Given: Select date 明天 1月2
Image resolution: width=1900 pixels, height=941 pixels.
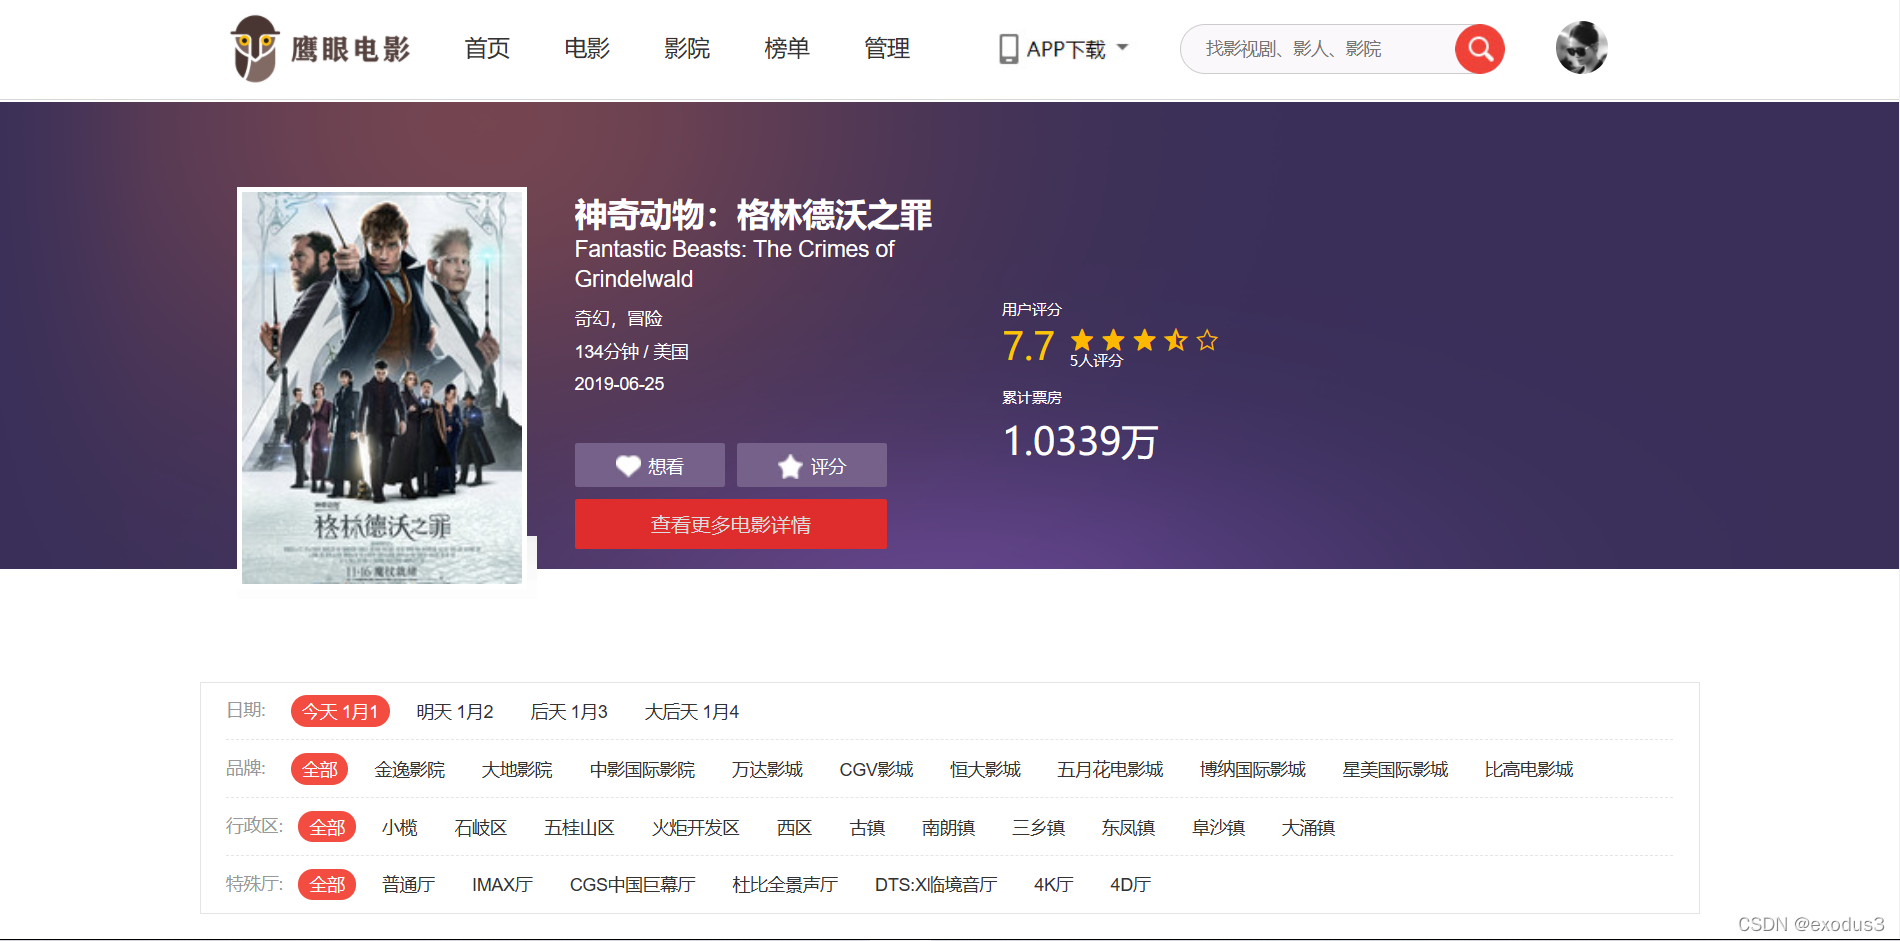Looking at the screenshot, I should [x=455, y=711].
